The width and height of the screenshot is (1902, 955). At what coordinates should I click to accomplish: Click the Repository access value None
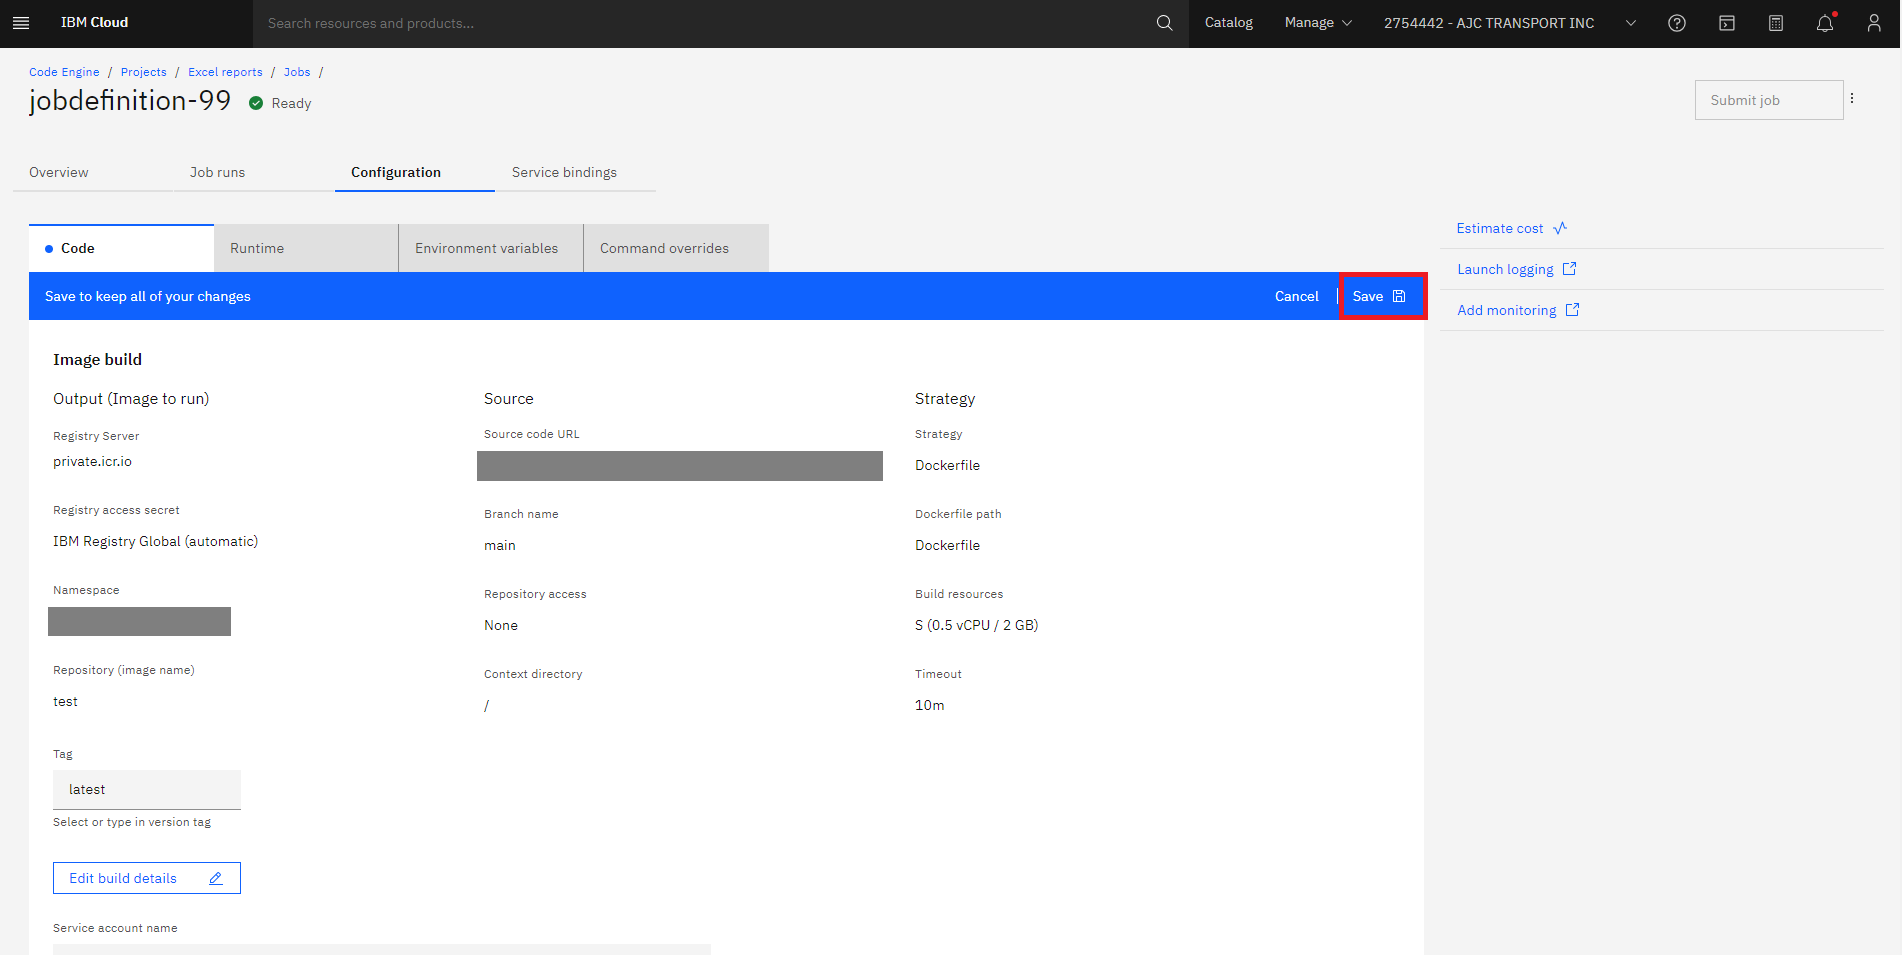click(501, 625)
